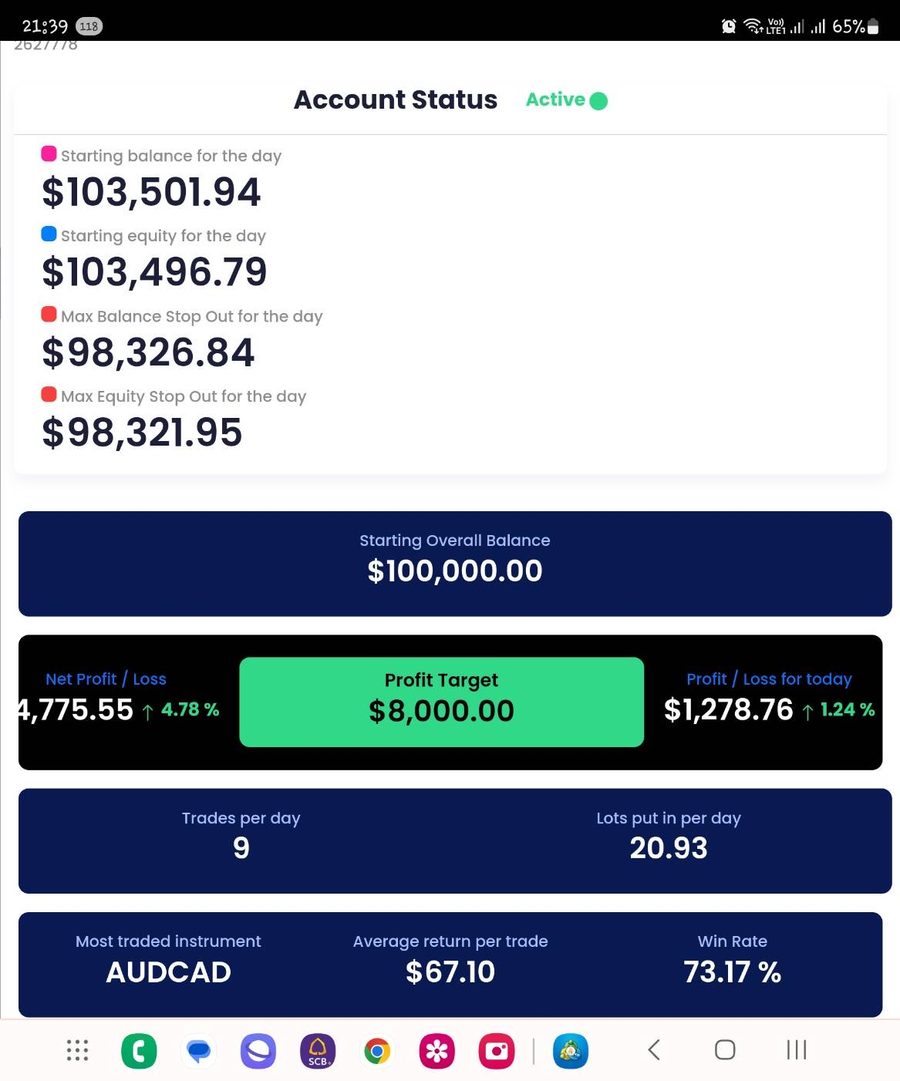Open the recent apps button
The width and height of the screenshot is (900, 1081).
pos(797,1050)
